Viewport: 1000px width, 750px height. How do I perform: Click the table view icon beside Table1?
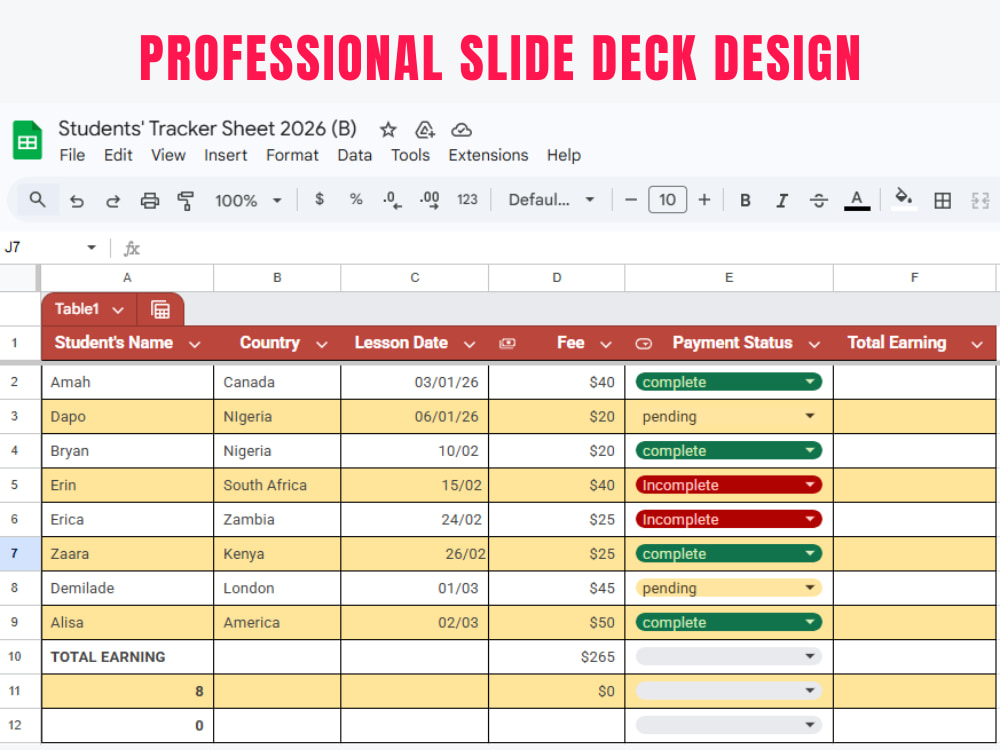[160, 310]
